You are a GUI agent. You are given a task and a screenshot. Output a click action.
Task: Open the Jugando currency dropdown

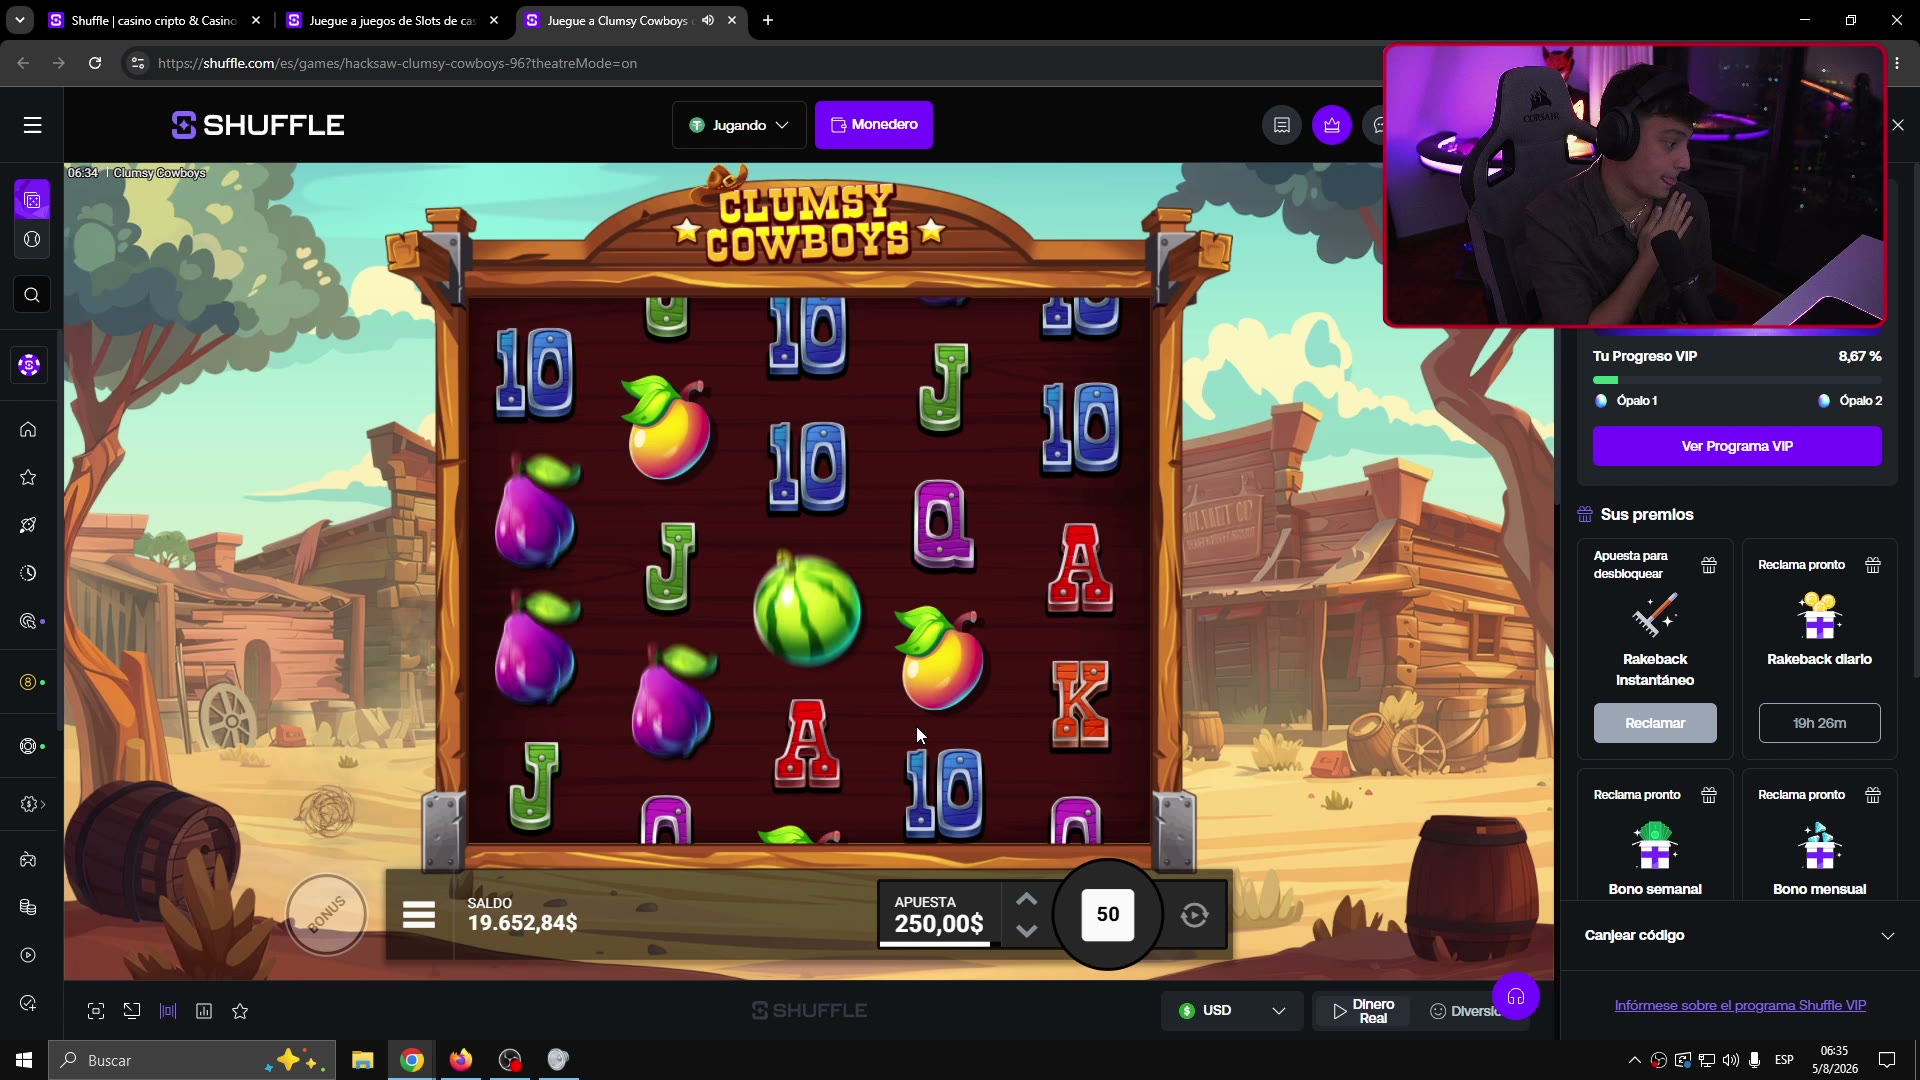click(x=739, y=125)
